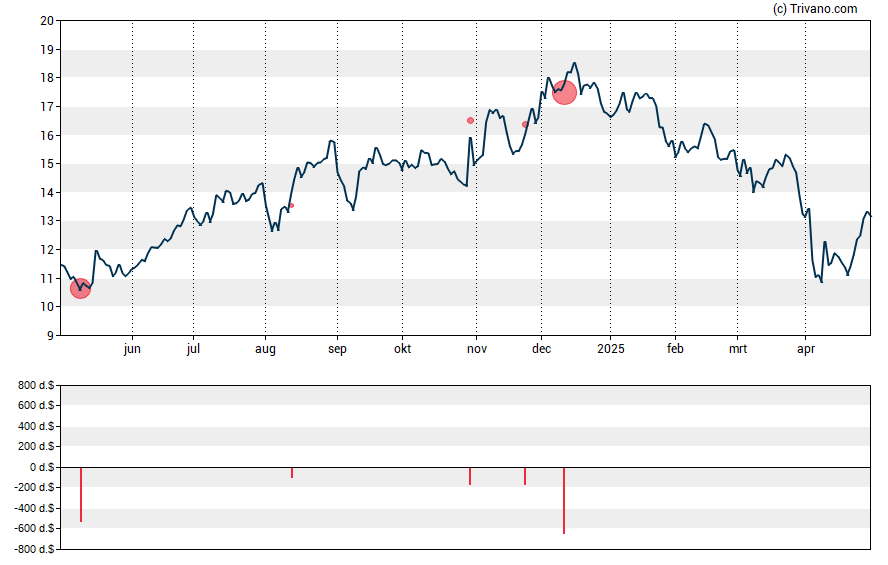Click the red volume bar in May
The image size is (888, 565).
point(81,495)
